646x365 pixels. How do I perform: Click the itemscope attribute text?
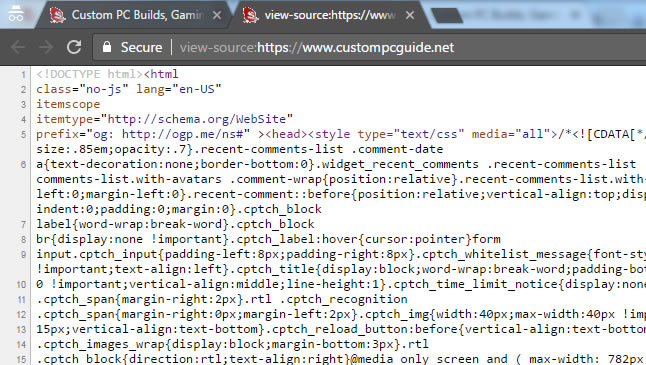click(x=68, y=104)
